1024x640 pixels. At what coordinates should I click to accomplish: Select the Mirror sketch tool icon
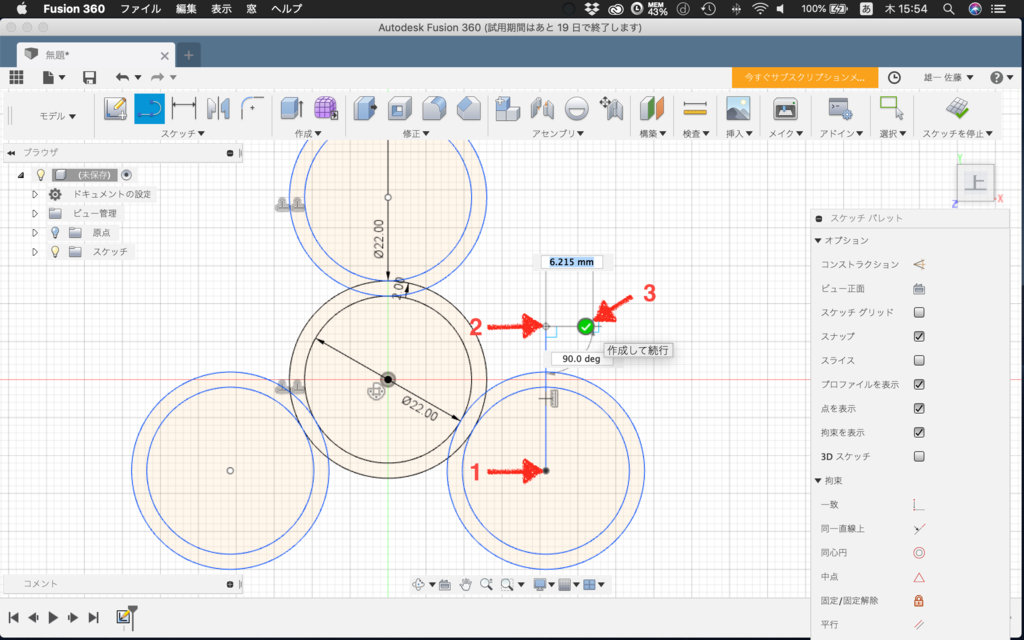pyautogui.click(x=218, y=108)
